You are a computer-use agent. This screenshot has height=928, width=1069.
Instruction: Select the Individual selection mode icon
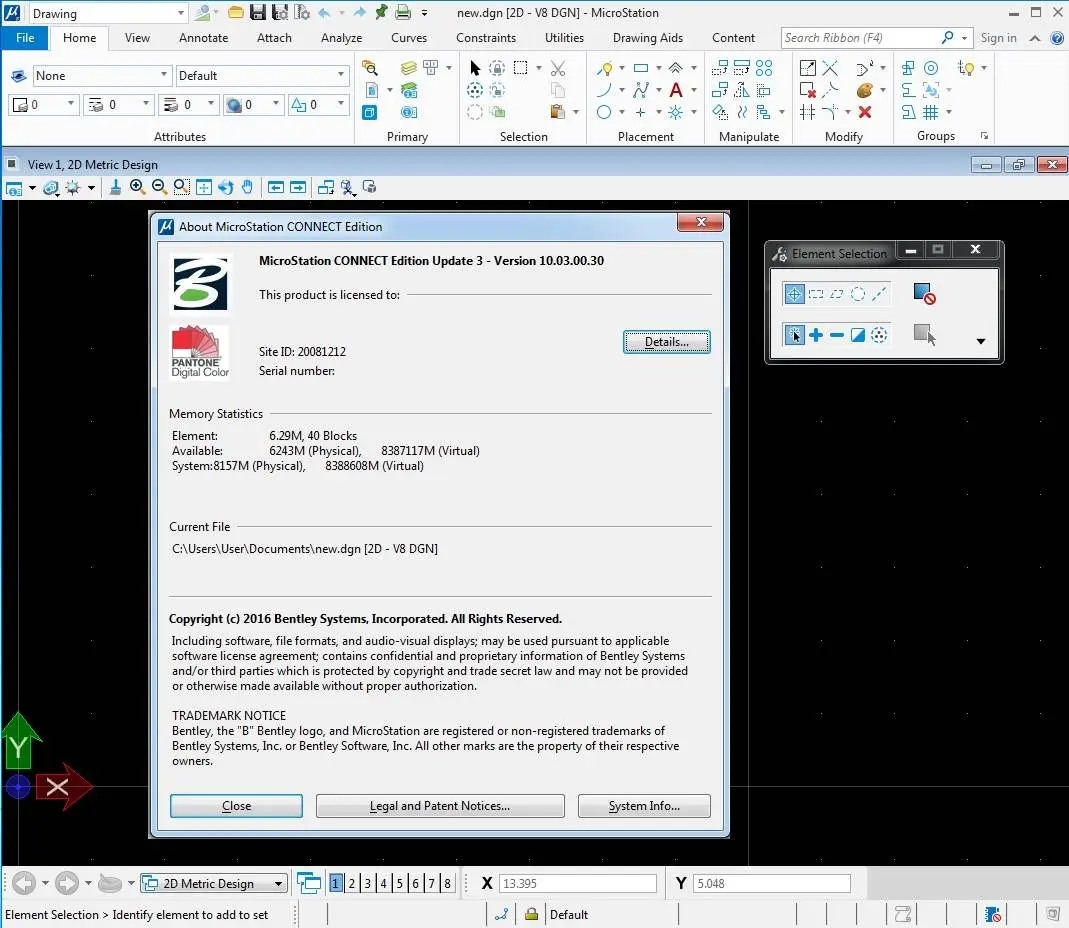tap(794, 294)
